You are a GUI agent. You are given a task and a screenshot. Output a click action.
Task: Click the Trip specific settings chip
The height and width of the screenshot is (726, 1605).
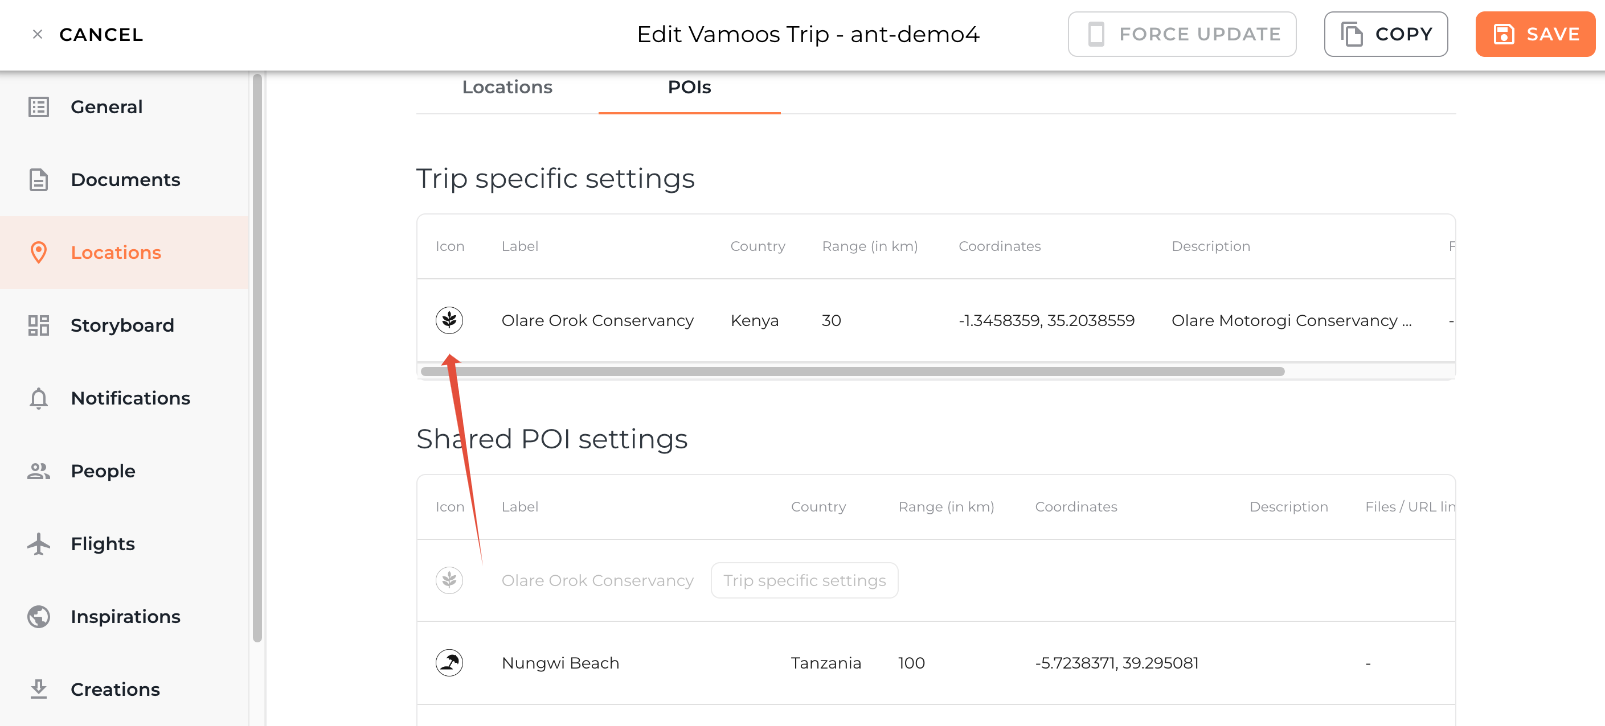point(804,581)
